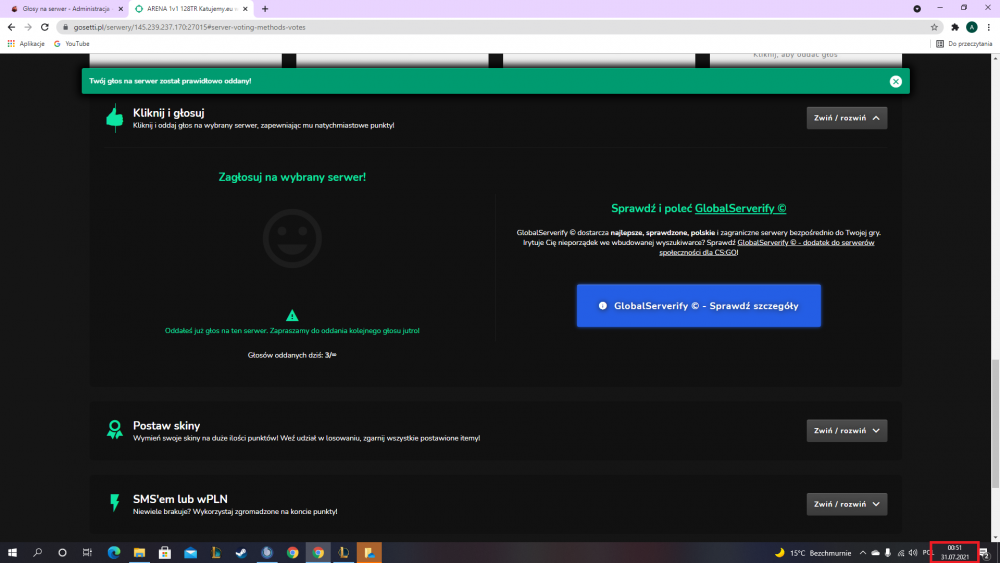Click the blue GlobalServerify Sprawdź szczegóły button

tap(698, 305)
